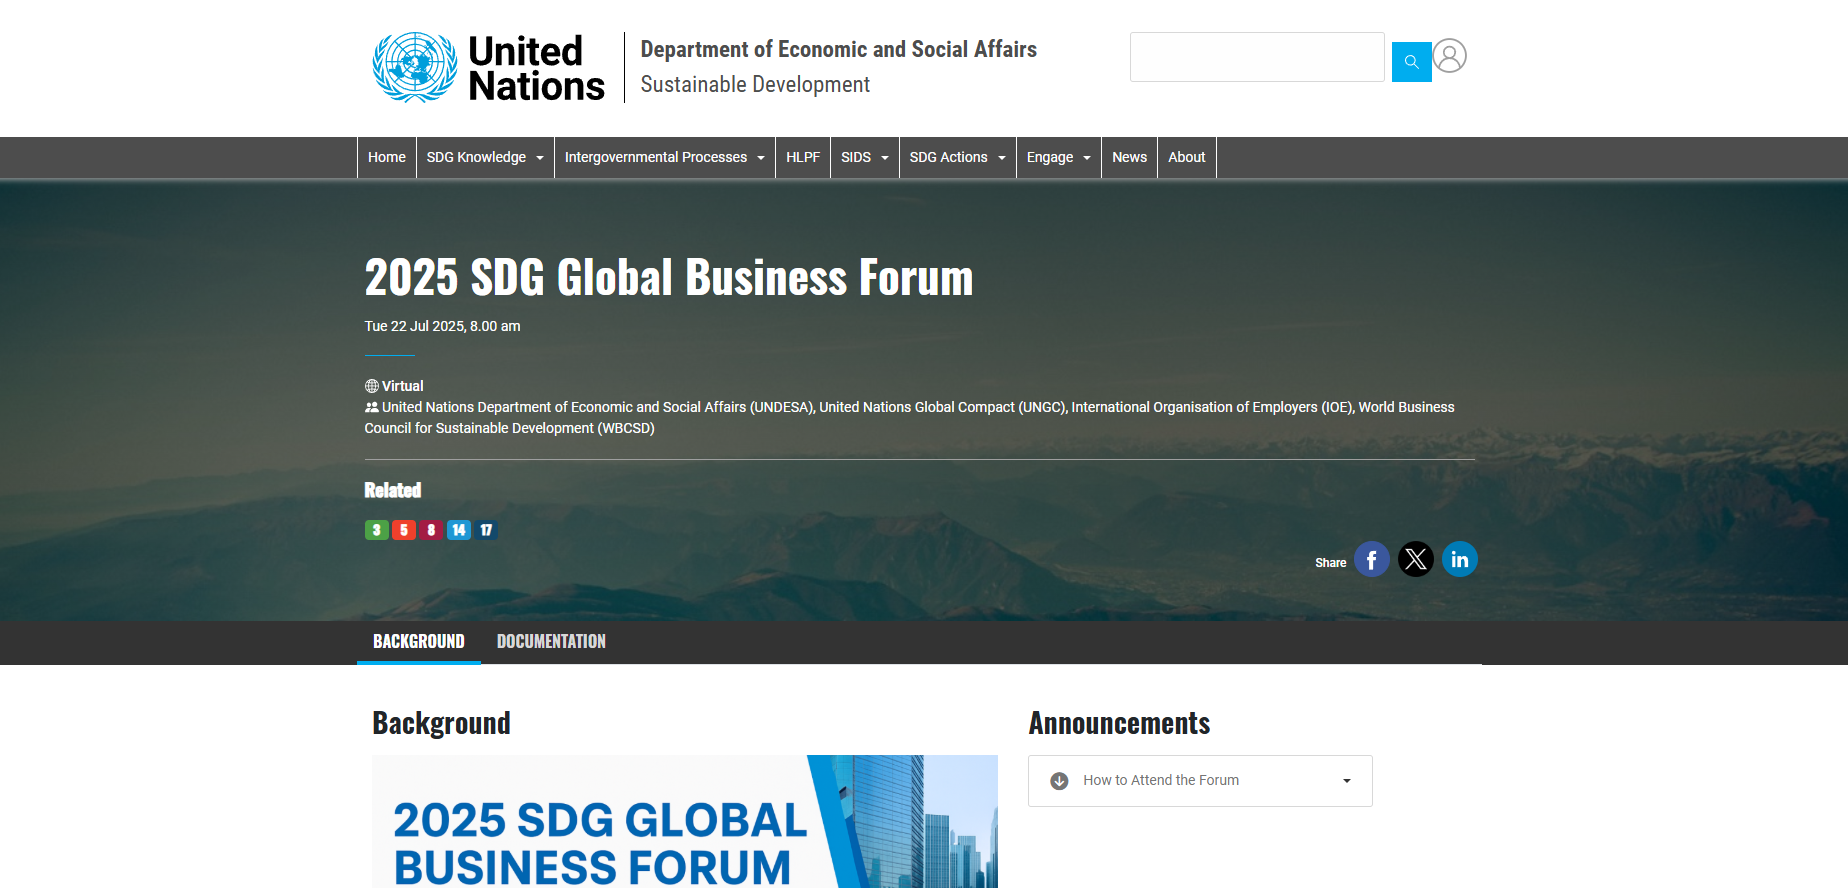
Task: Open the About menu item
Action: click(x=1187, y=158)
